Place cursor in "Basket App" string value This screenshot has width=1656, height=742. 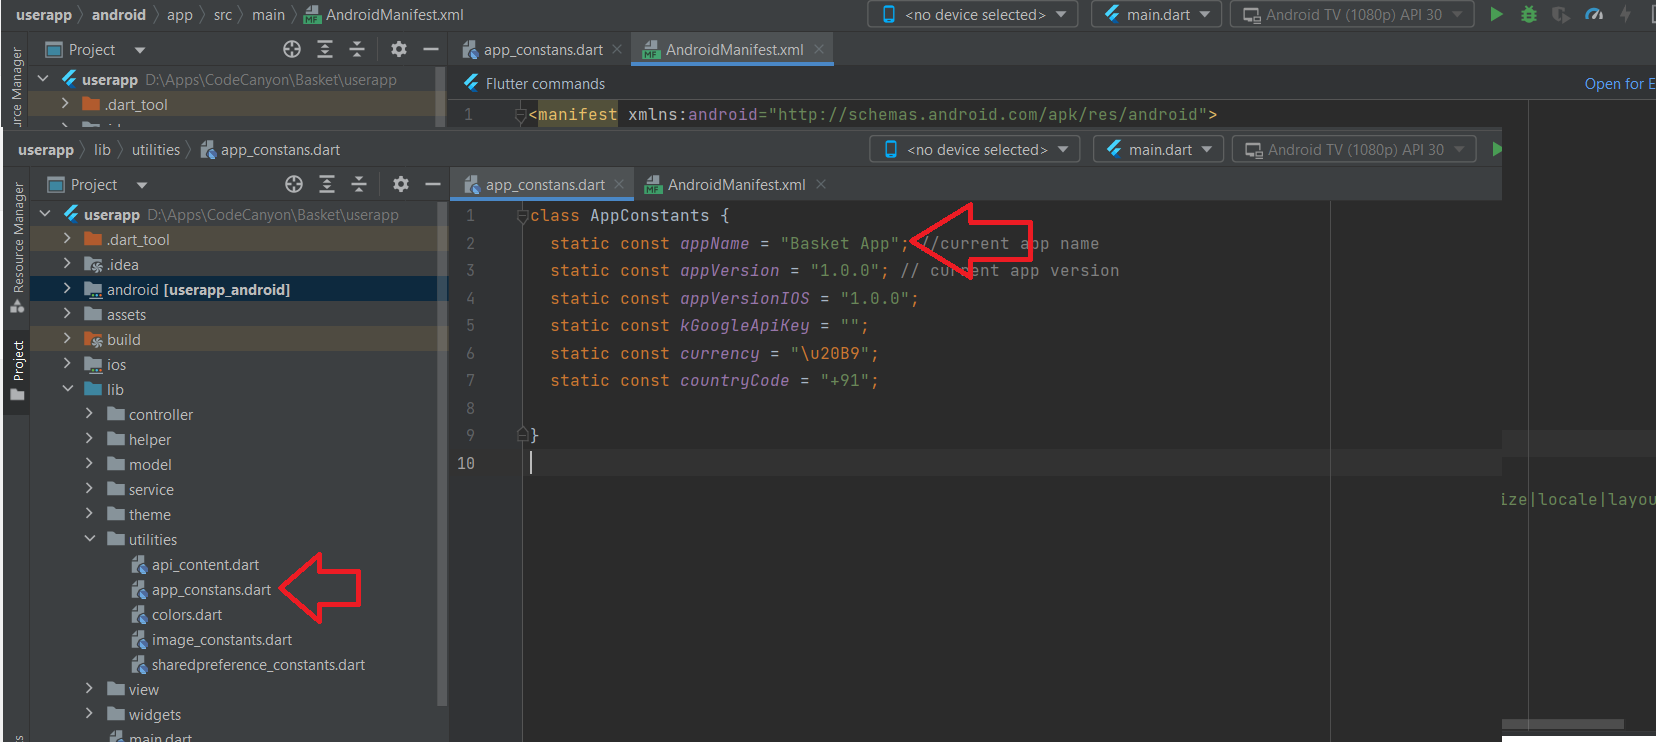pos(840,243)
